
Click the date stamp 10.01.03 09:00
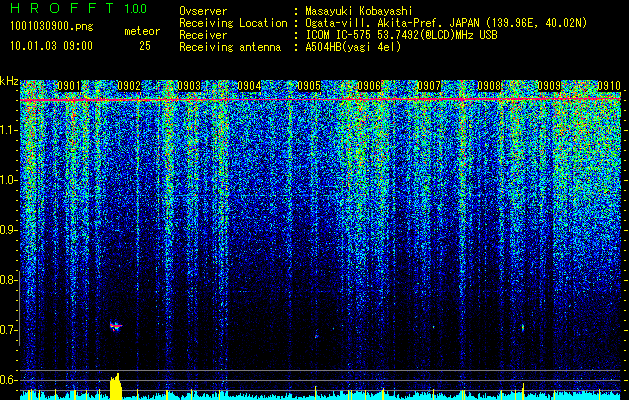pos(51,46)
